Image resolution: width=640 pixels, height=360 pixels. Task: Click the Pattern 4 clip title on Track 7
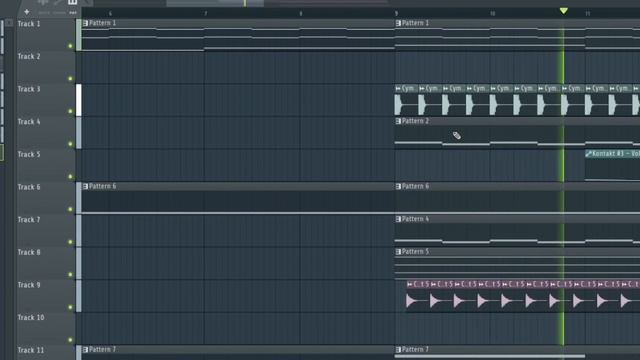(x=416, y=219)
